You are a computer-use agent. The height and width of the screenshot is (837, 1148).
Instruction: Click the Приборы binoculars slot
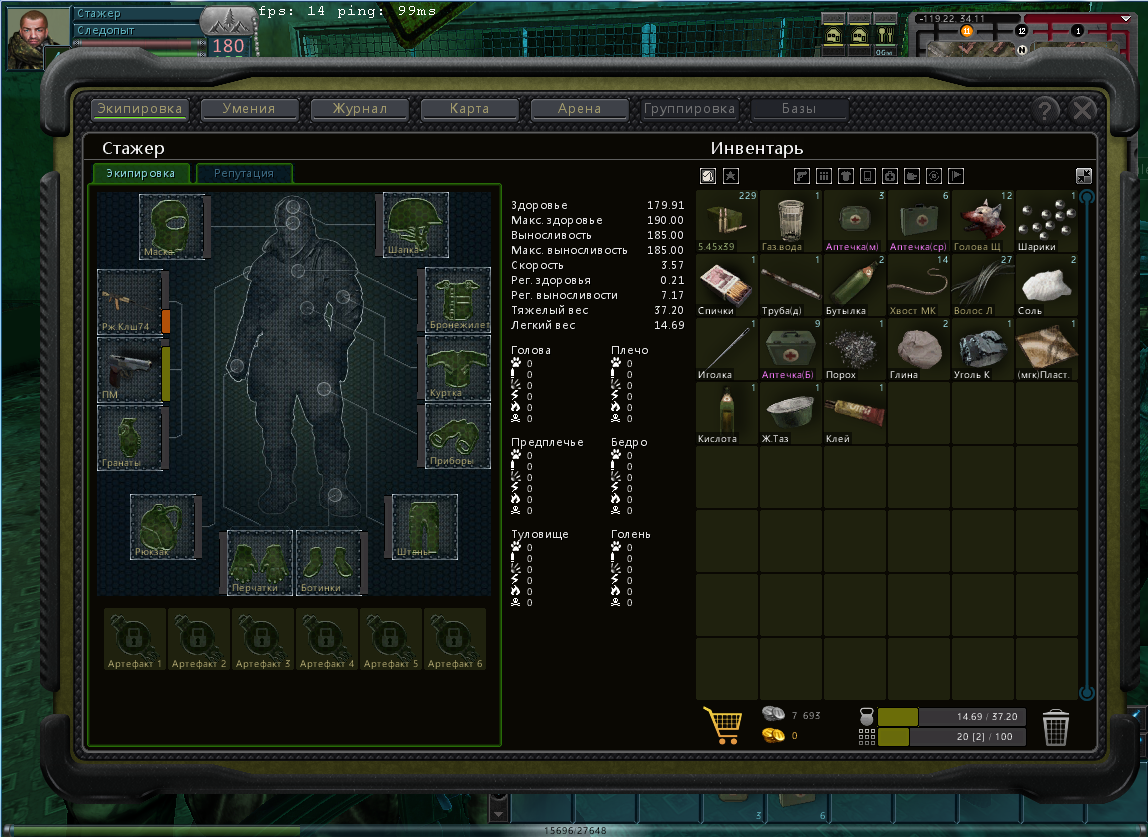click(x=458, y=436)
